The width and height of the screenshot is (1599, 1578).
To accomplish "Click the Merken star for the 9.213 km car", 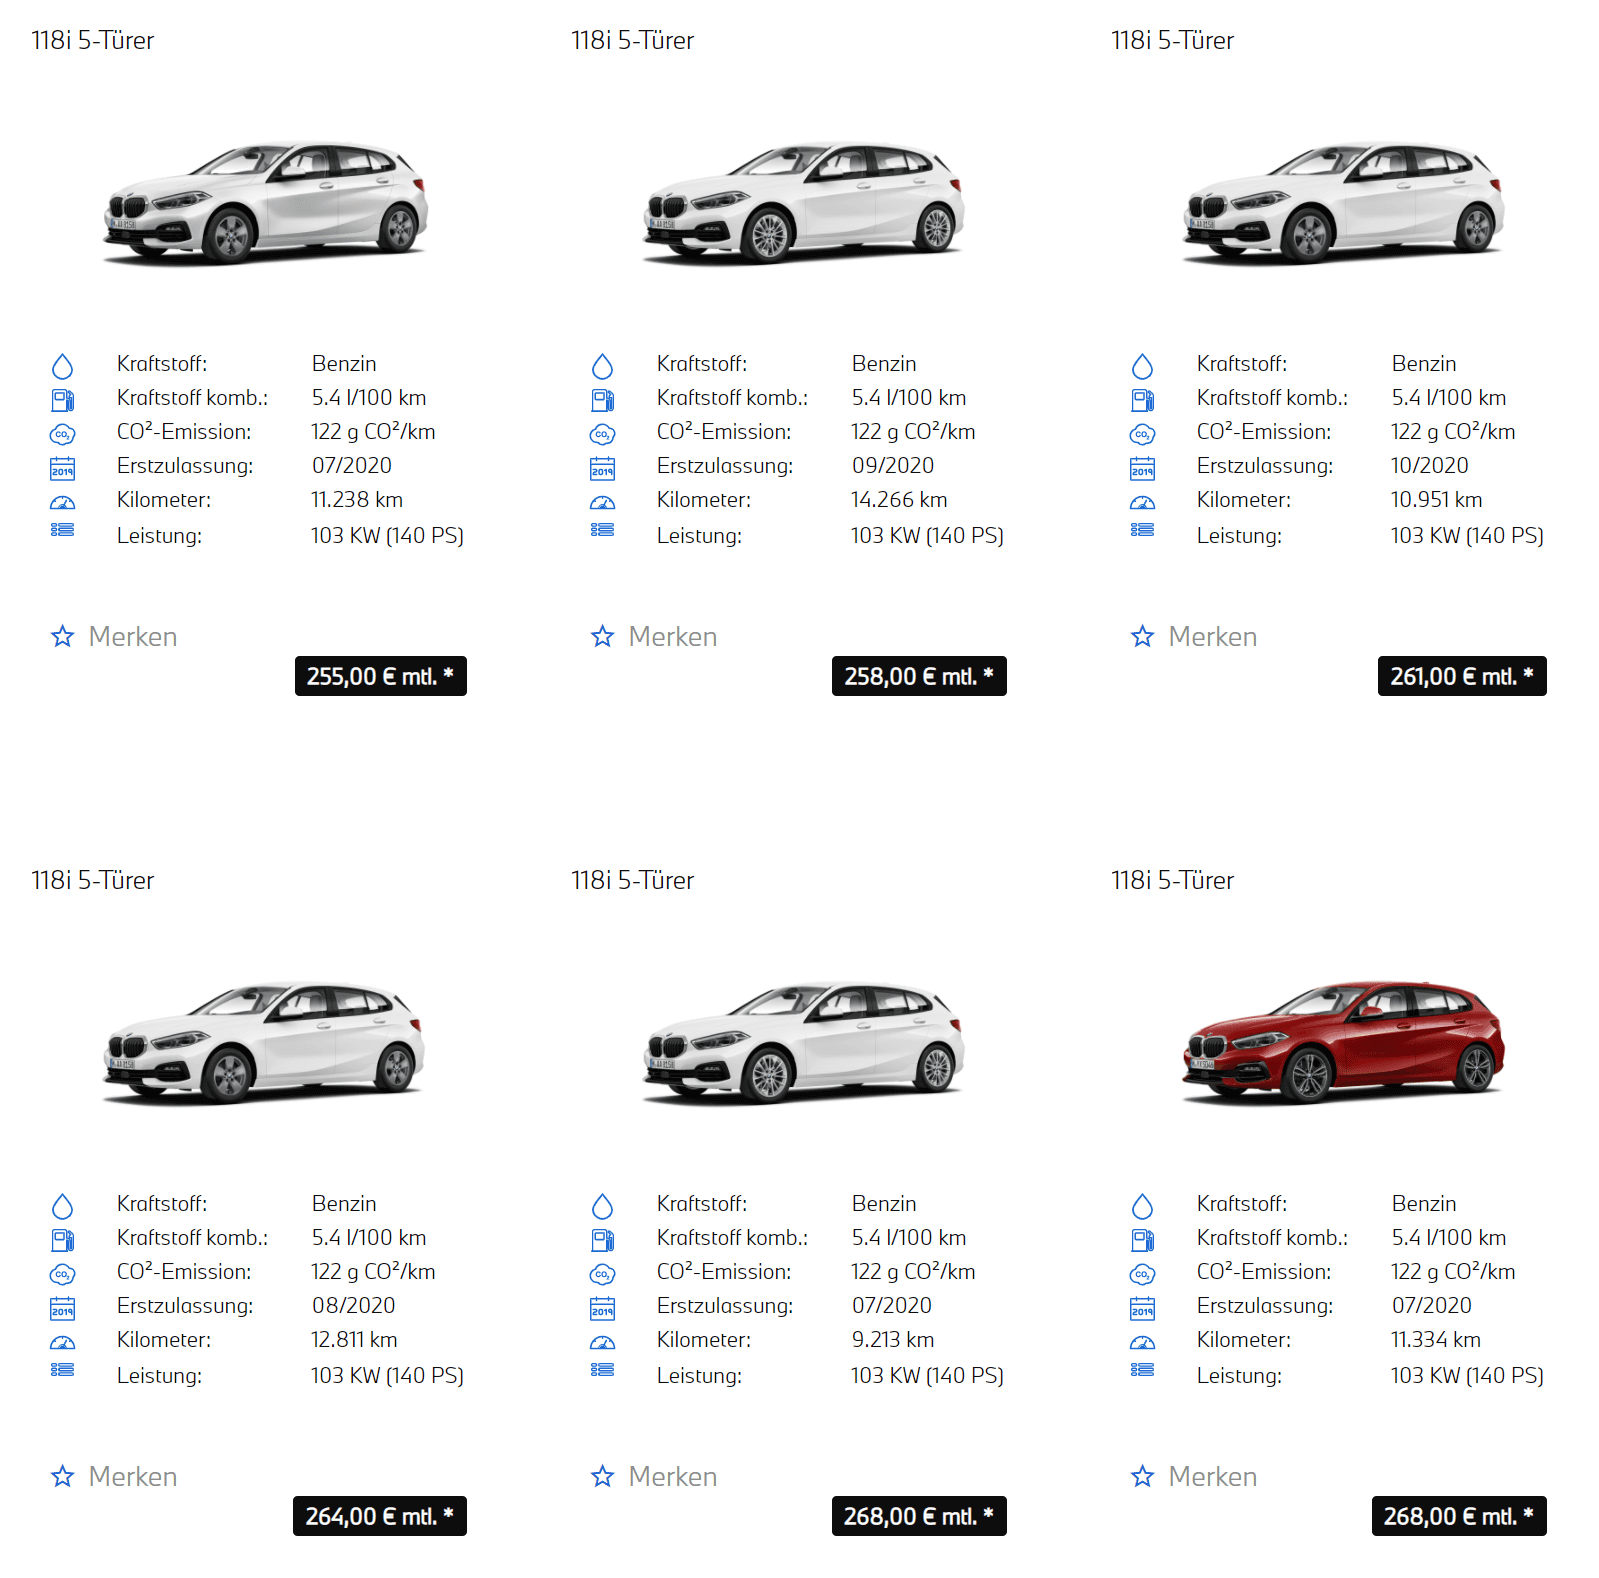I will click(602, 1476).
